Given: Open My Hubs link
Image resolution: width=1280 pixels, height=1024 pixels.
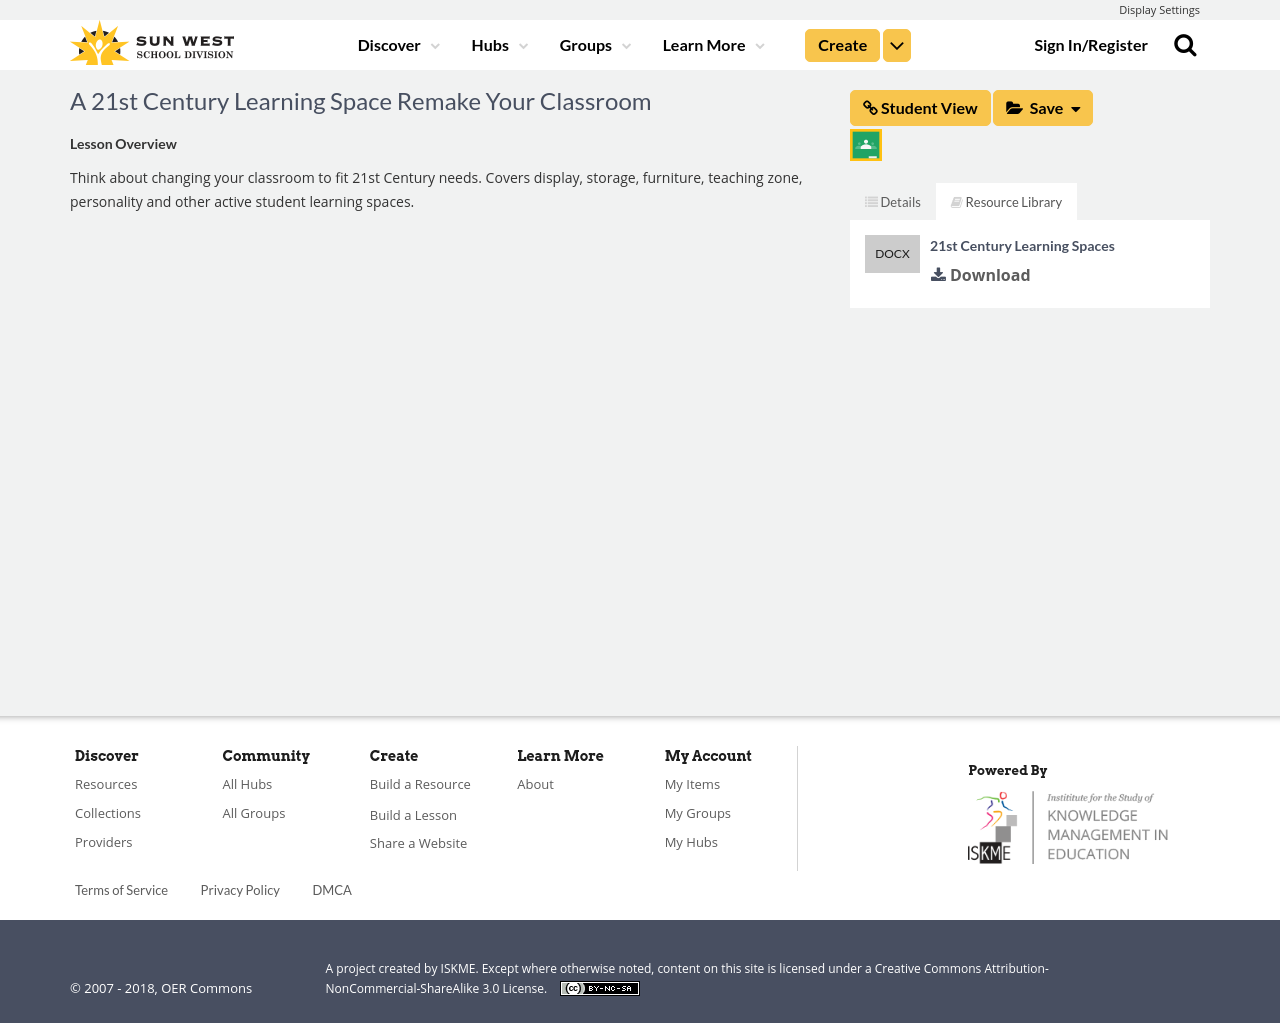Looking at the screenshot, I should click(x=691, y=843).
